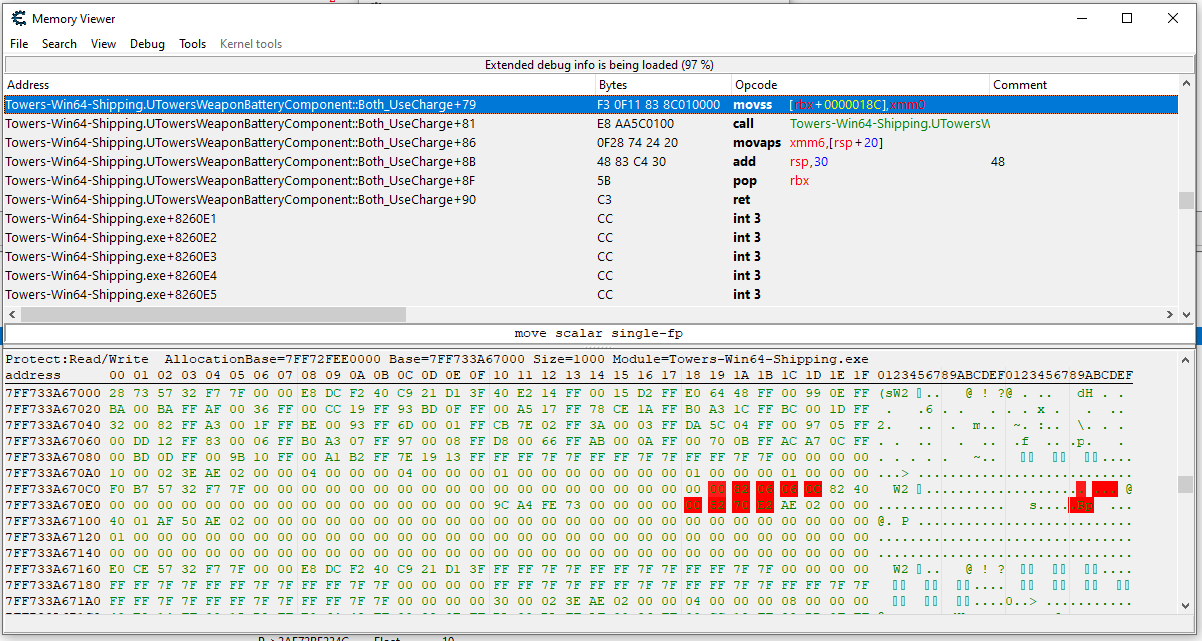Image resolution: width=1202 pixels, height=641 pixels.
Task: Click hex row address 7FF733A67040
Action: click(53, 425)
